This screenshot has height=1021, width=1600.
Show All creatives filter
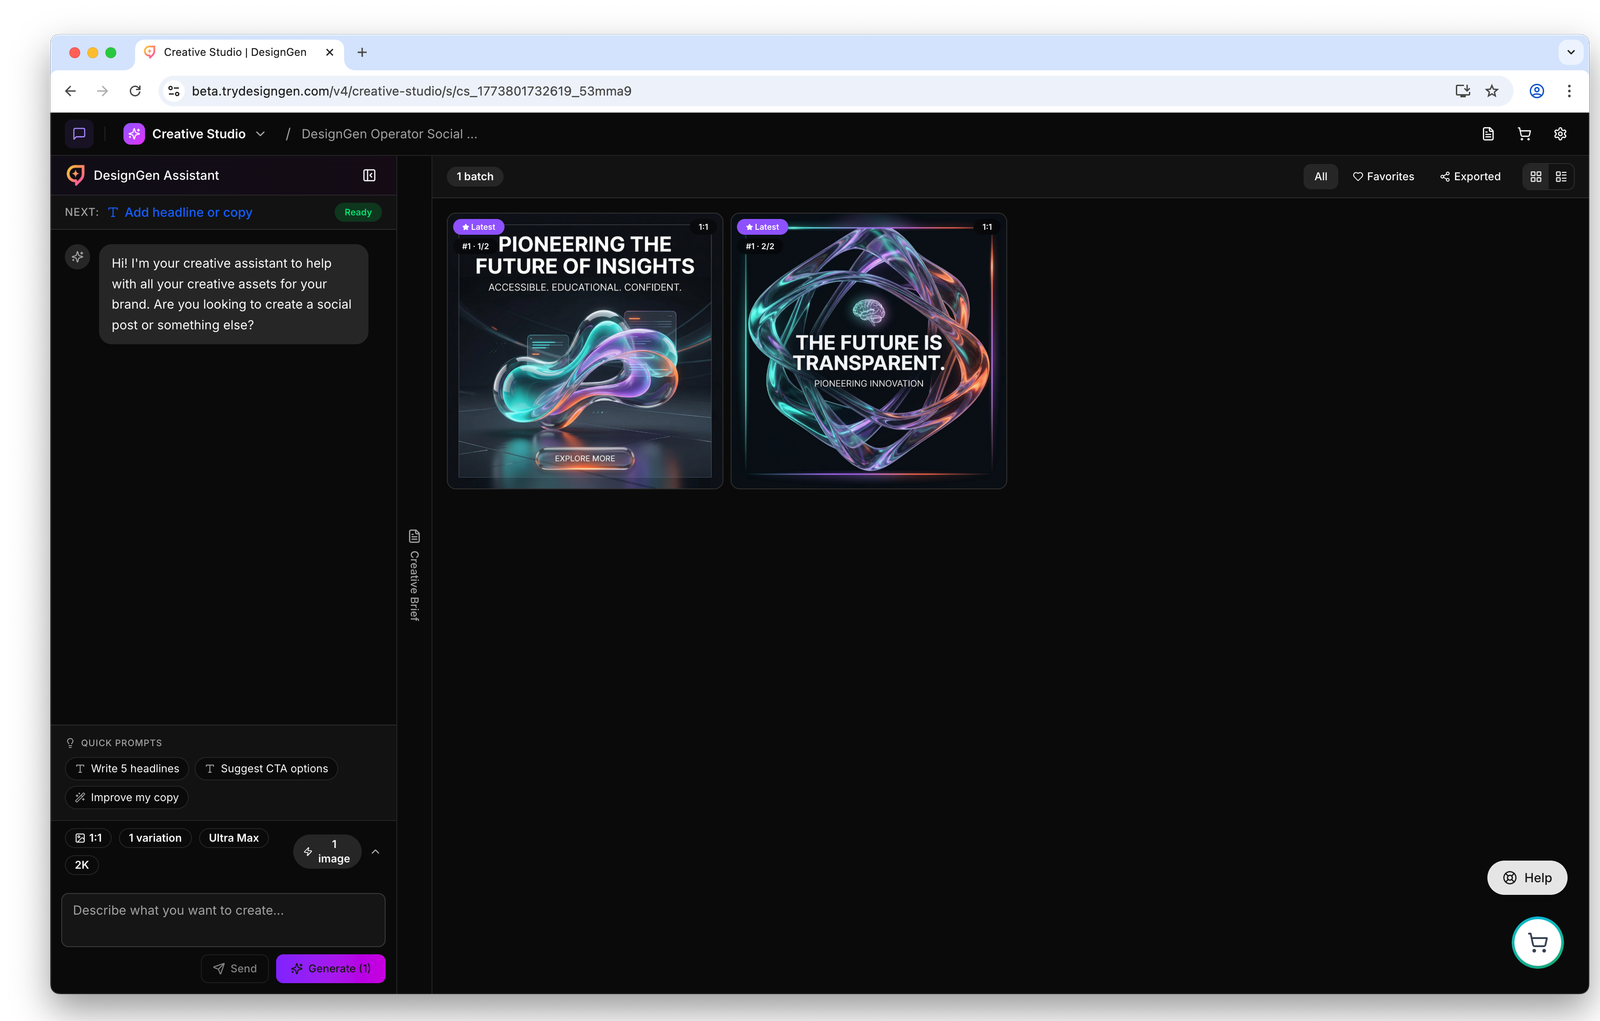pyautogui.click(x=1321, y=177)
